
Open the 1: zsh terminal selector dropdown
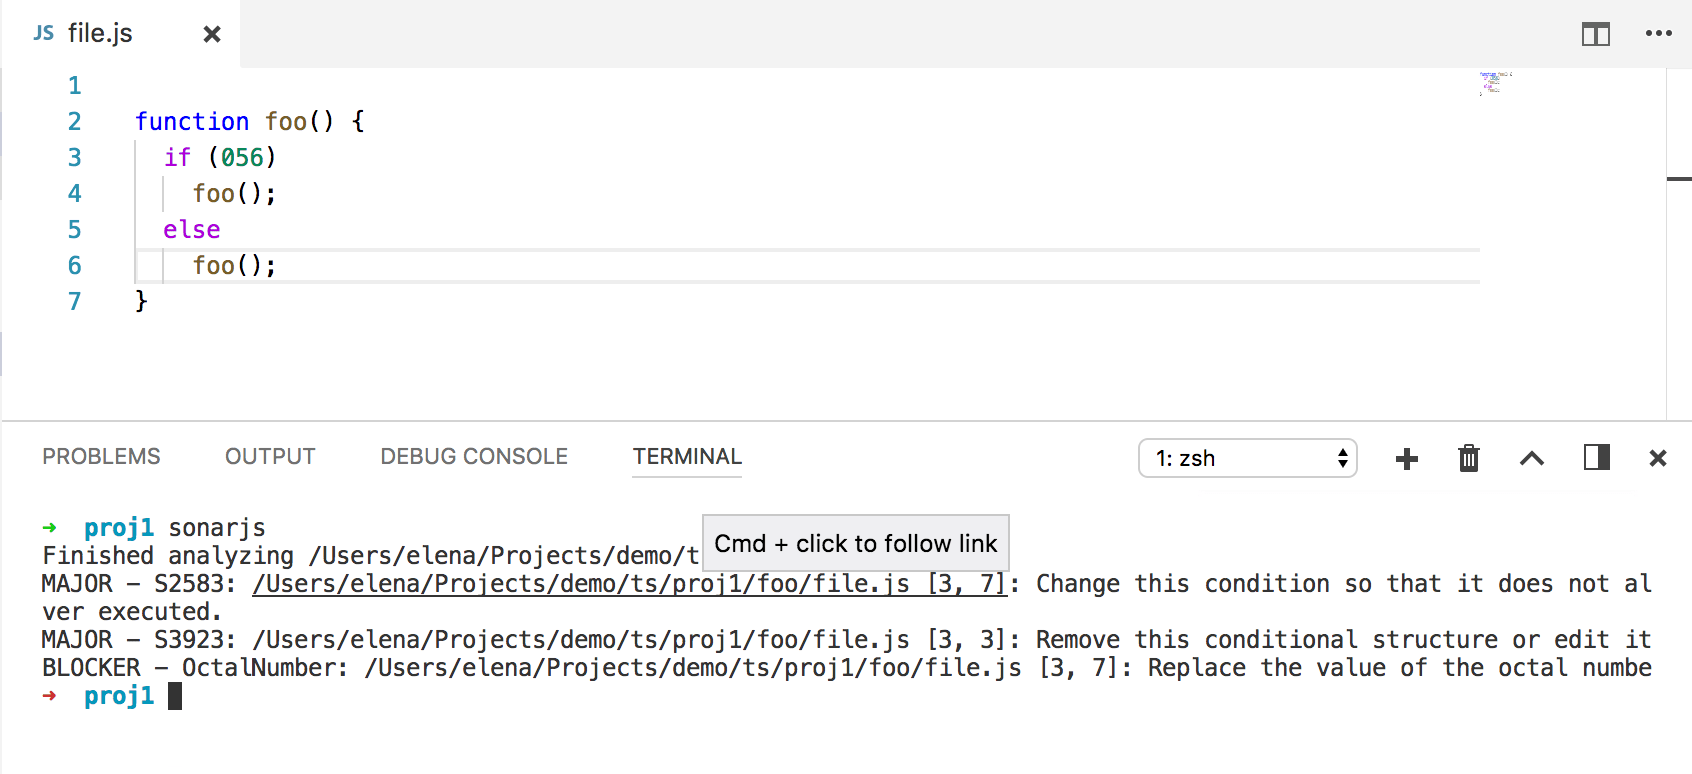coord(1247,458)
